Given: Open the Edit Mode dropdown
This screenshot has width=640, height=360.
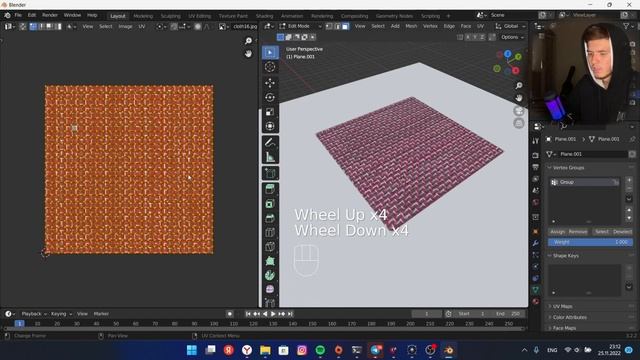Looking at the screenshot, I should [301, 26].
